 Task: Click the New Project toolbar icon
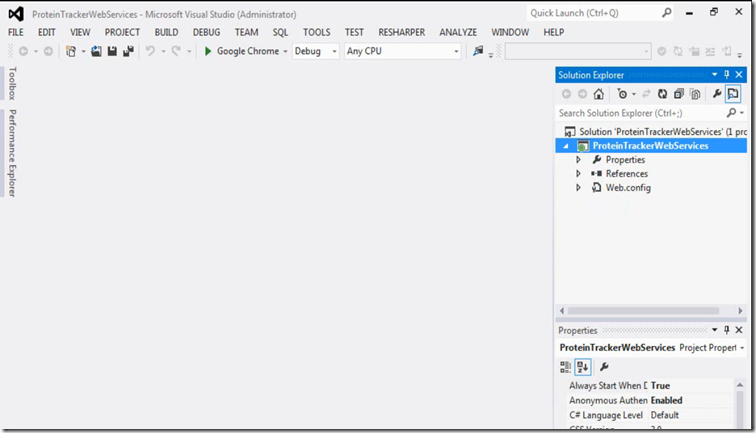tap(71, 51)
